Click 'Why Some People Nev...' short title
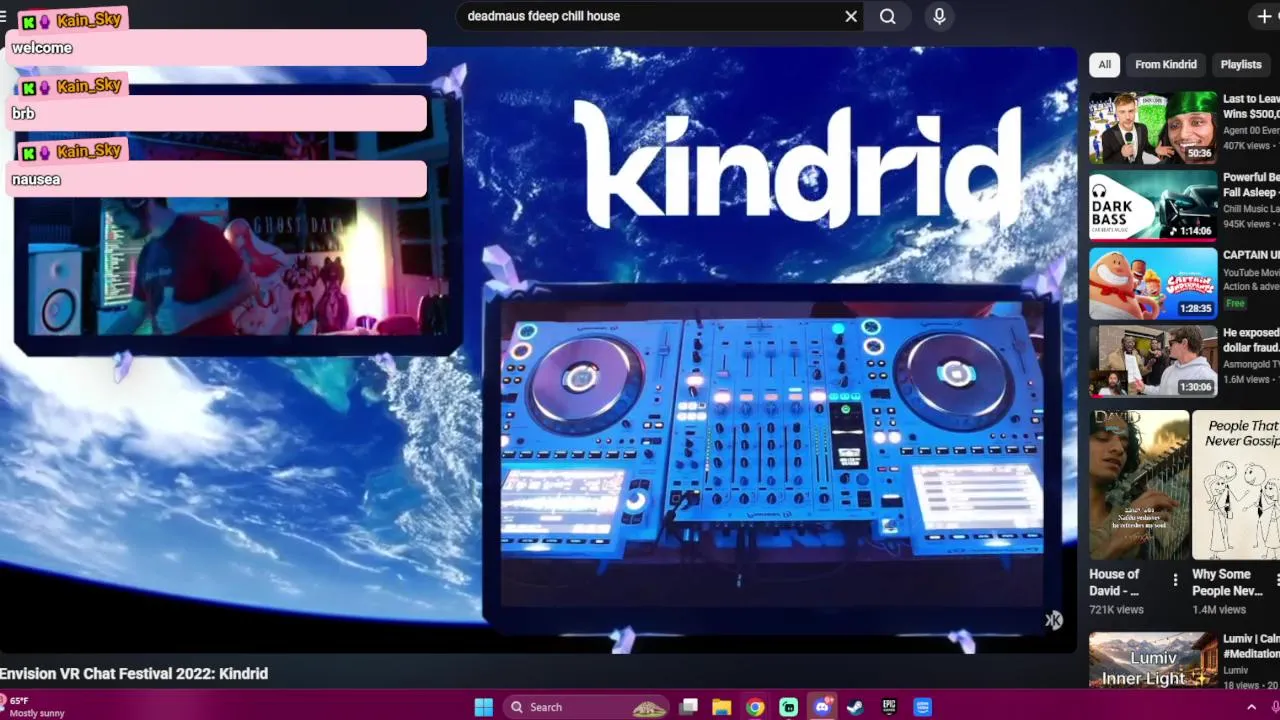 pos(1227,582)
